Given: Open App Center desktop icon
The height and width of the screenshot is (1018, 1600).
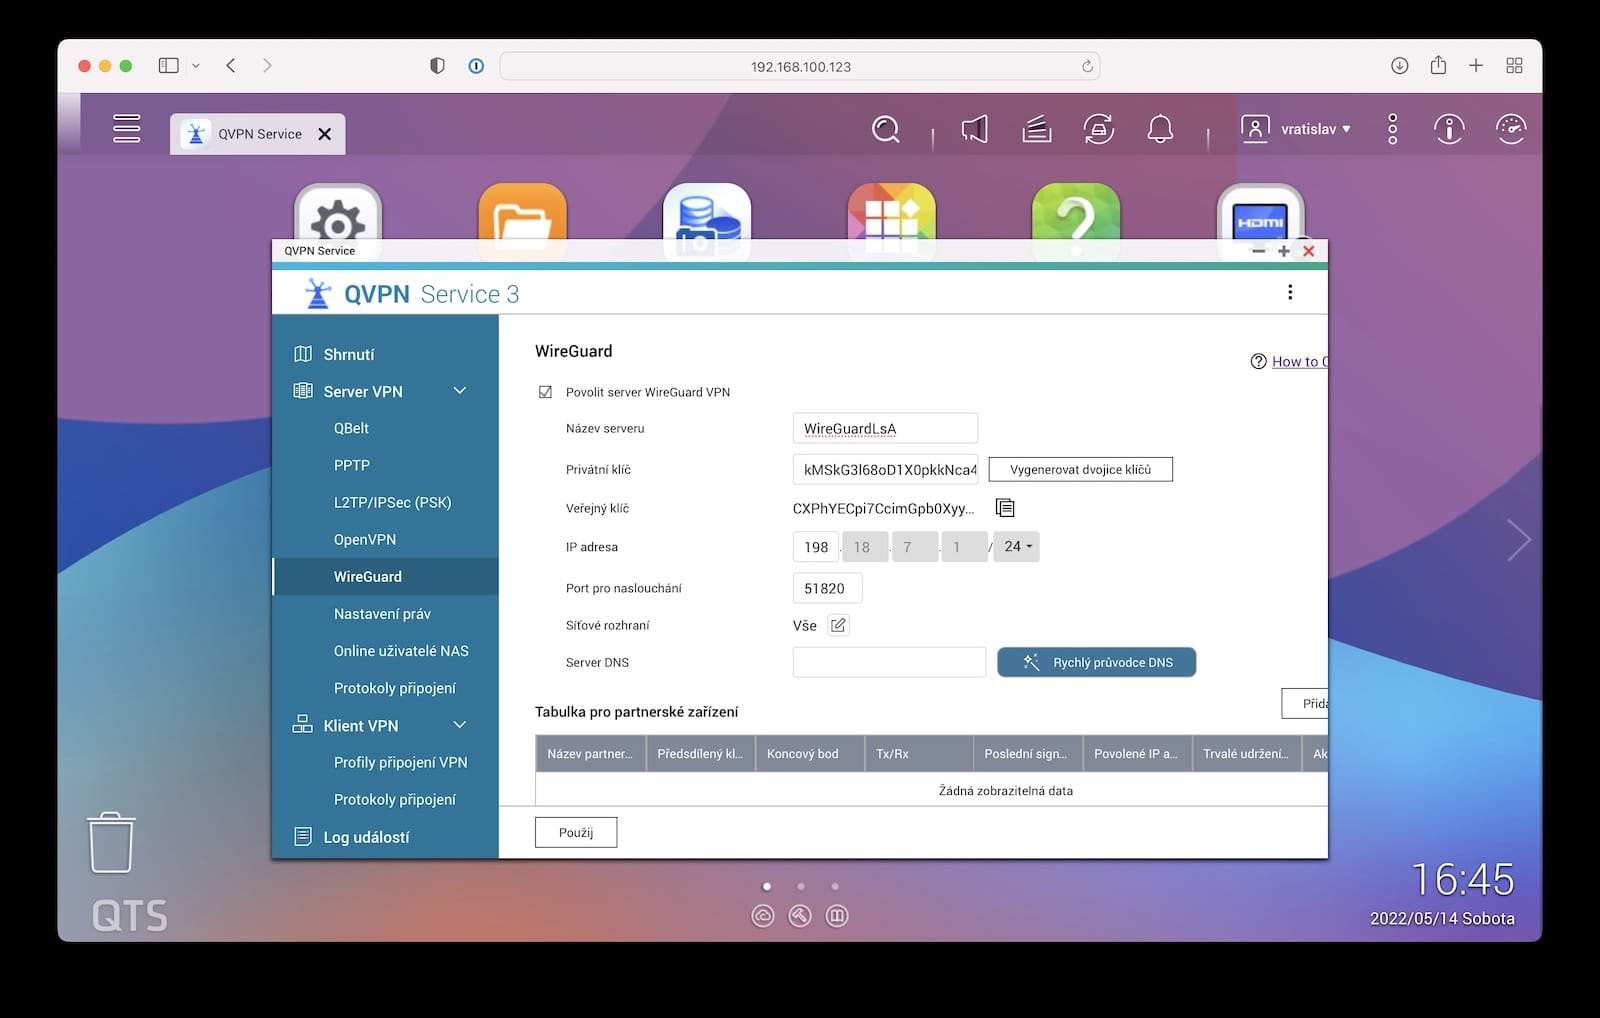Looking at the screenshot, I should pyautogui.click(x=892, y=213).
